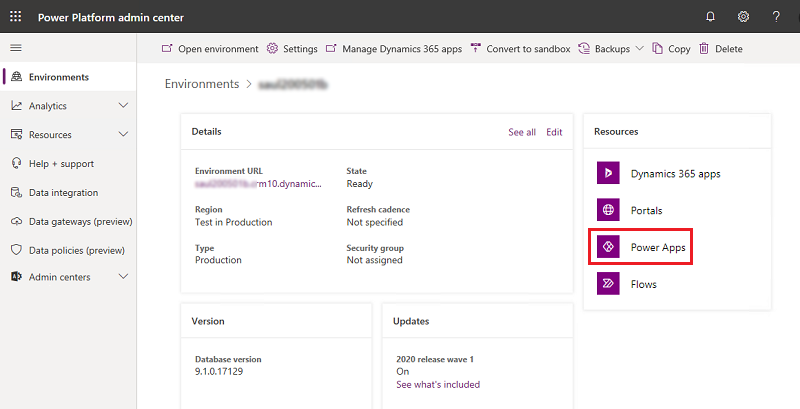Click the Power Platform admin center title
The width and height of the screenshot is (800, 409).
pyautogui.click(x=111, y=17)
